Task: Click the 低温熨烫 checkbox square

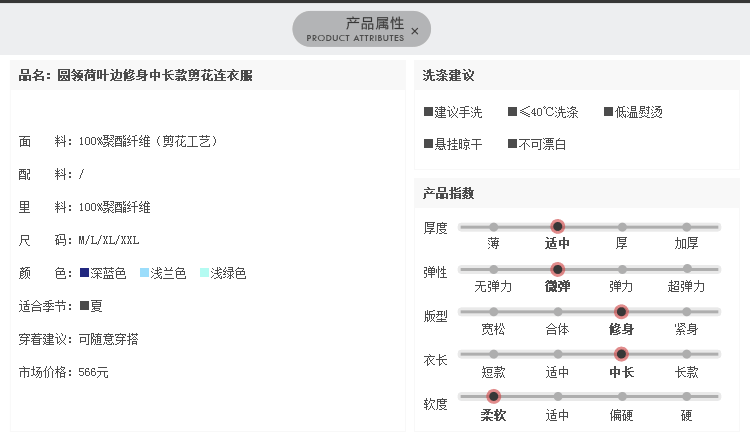Action: [x=608, y=111]
